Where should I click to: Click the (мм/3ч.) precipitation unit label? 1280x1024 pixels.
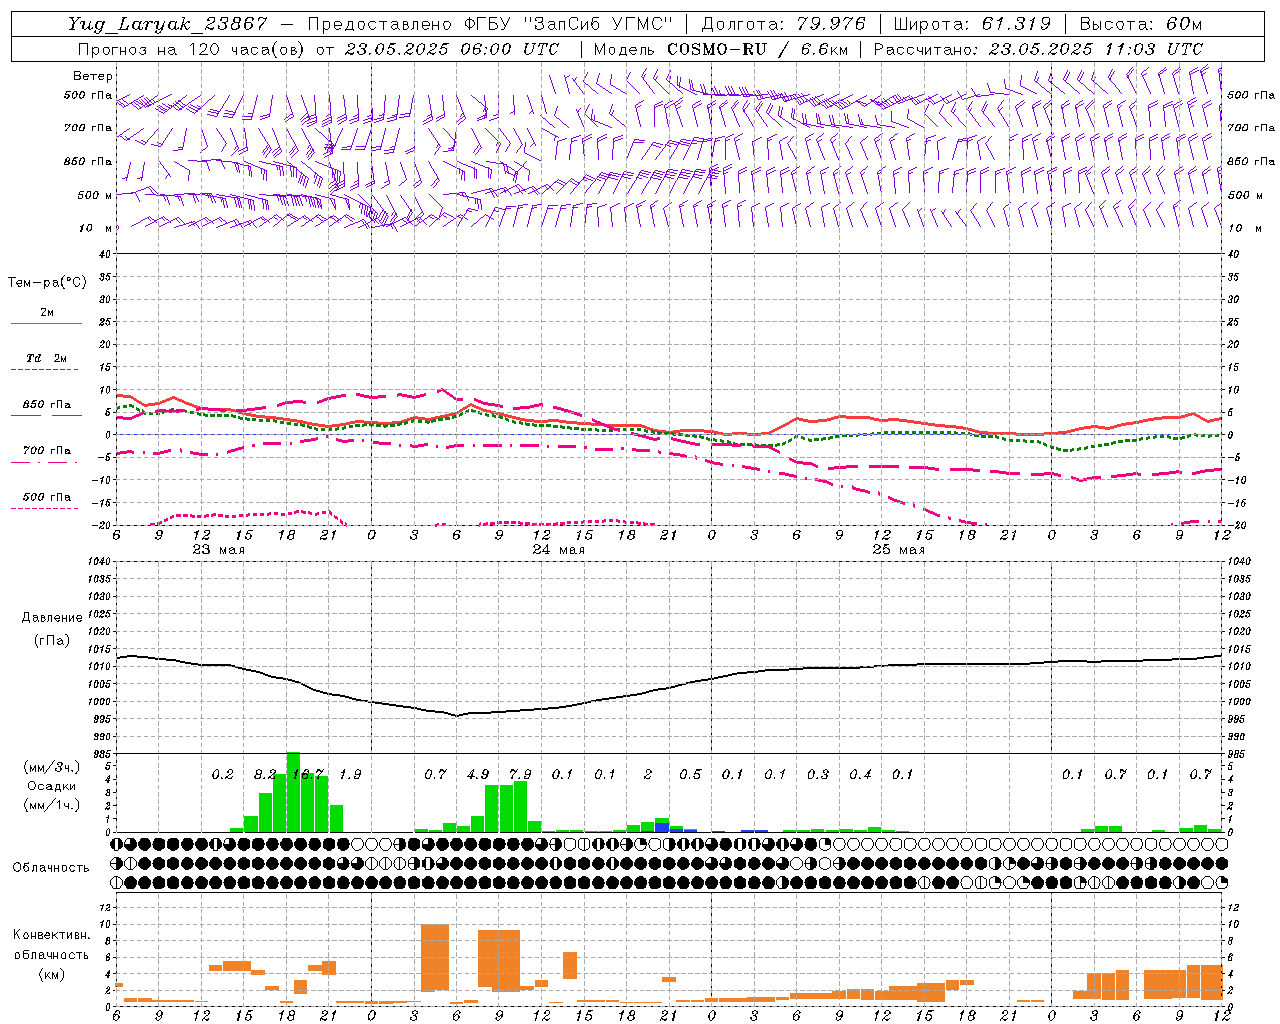click(x=52, y=767)
